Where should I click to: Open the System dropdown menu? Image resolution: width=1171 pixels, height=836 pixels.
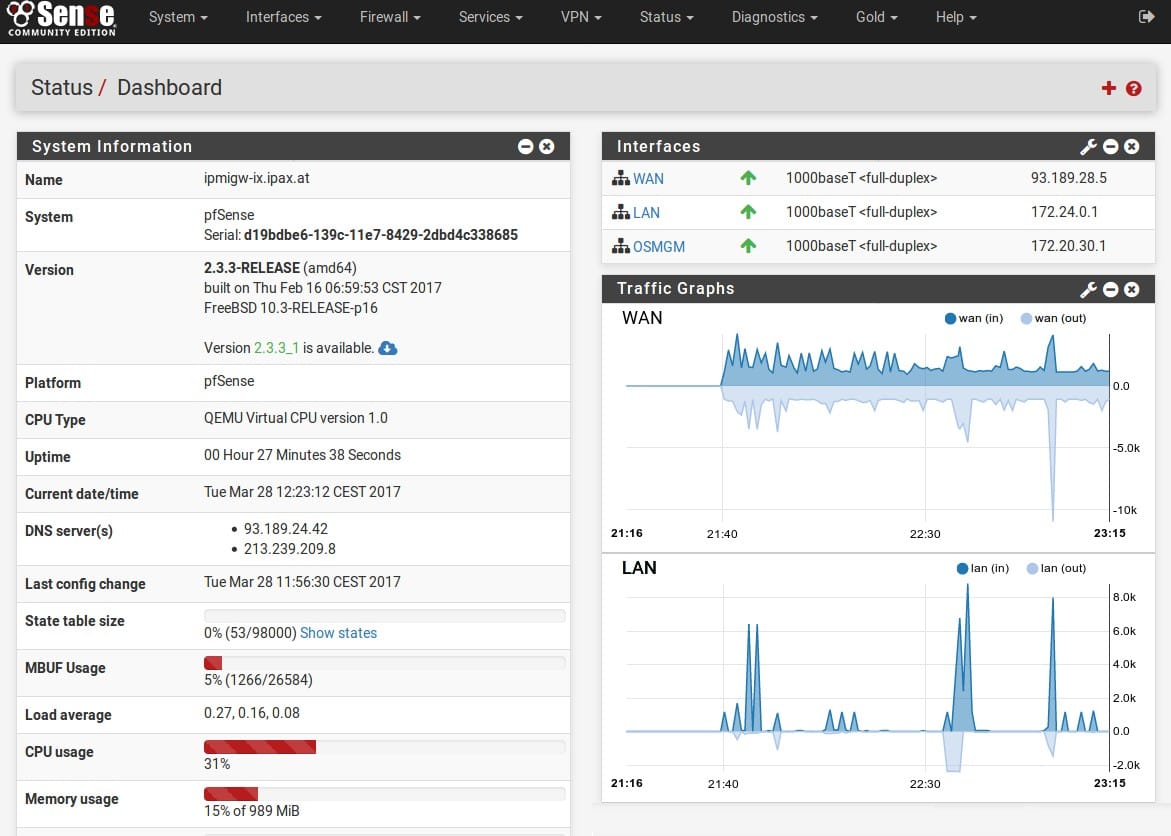178,17
